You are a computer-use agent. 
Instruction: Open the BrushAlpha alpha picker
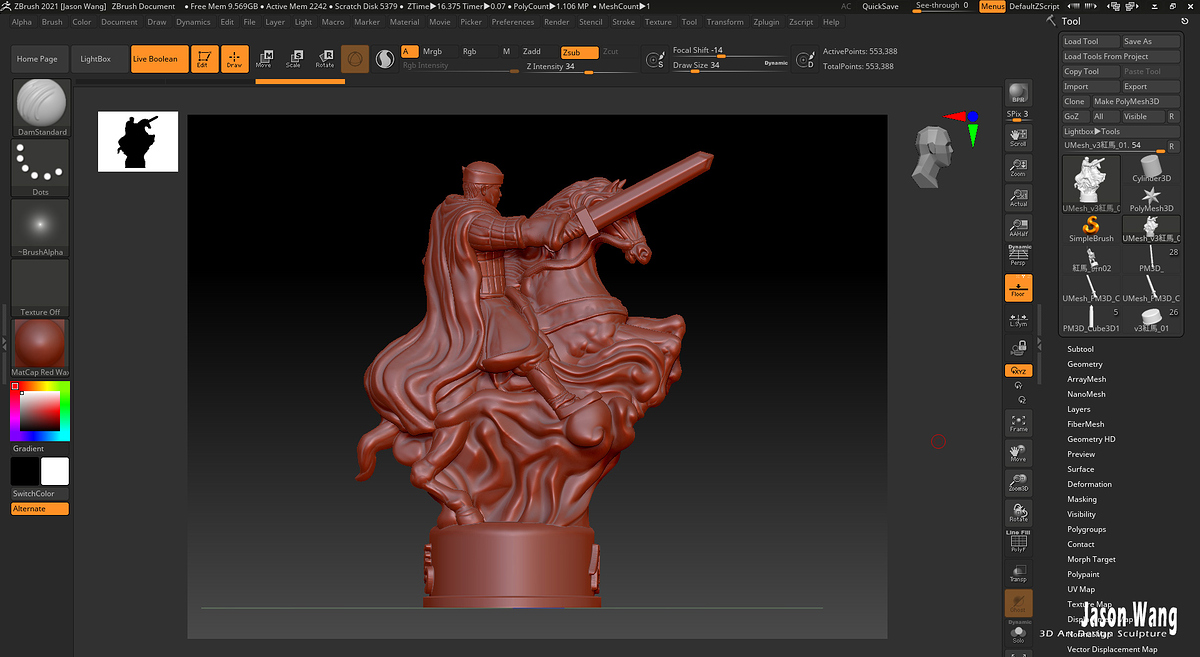(x=41, y=228)
